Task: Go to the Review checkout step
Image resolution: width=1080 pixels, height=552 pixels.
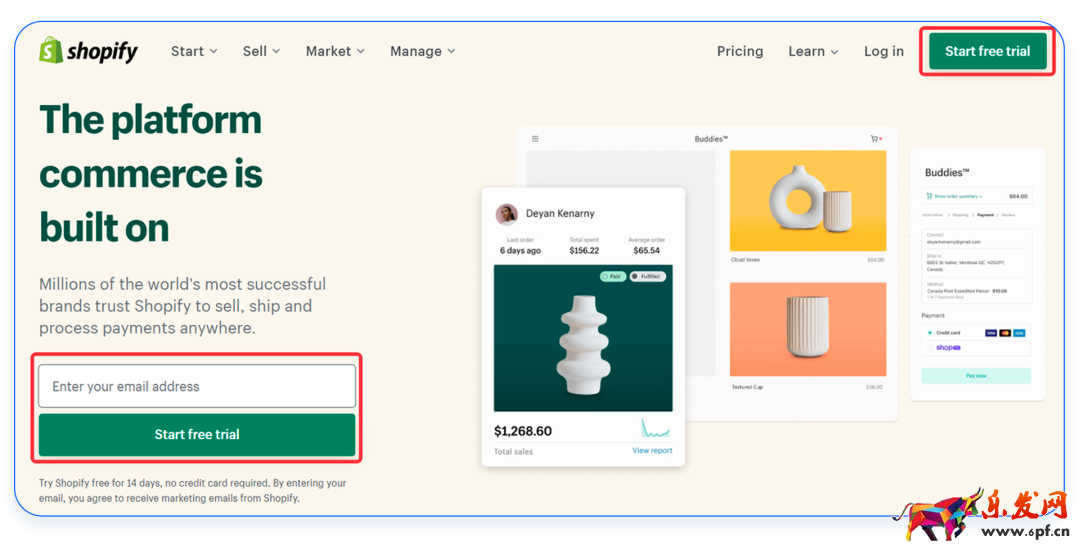Action: (1008, 215)
